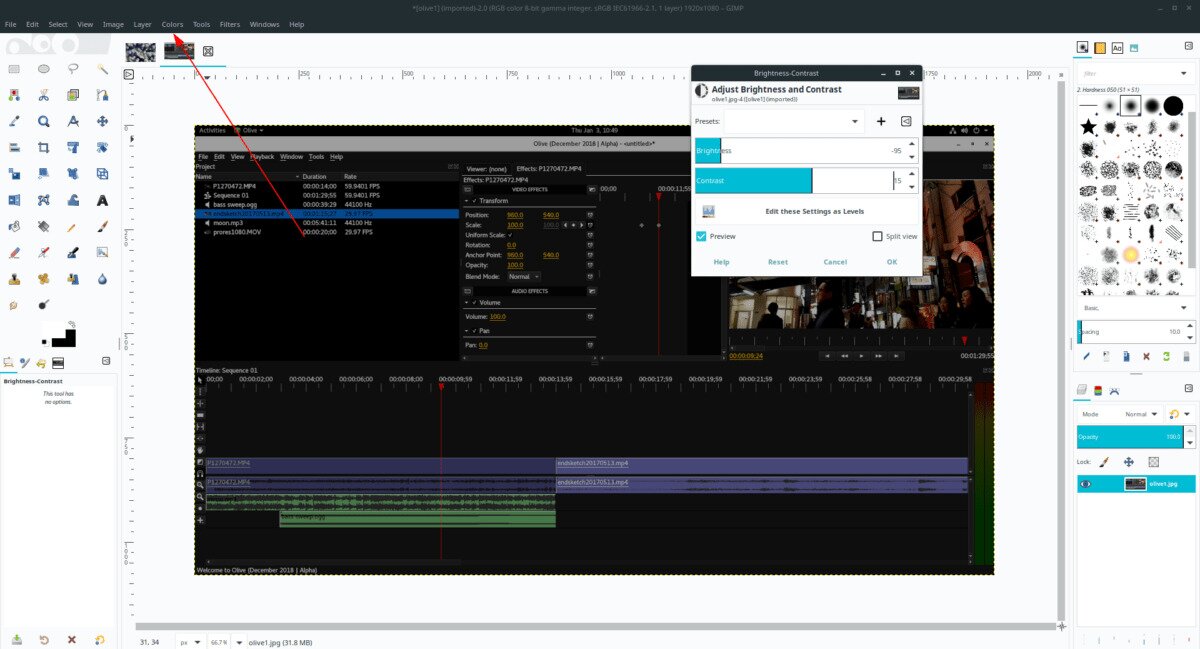Click the Reset button in dialog
This screenshot has height=649, width=1200.
[x=777, y=262]
